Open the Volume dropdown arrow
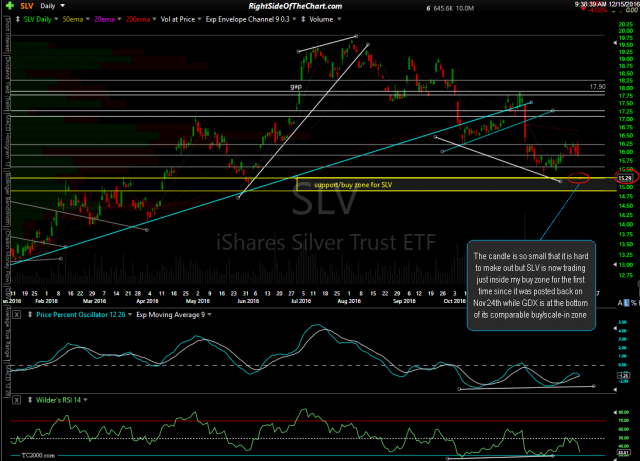Image resolution: width=640 pixels, height=461 pixels. click(339, 19)
